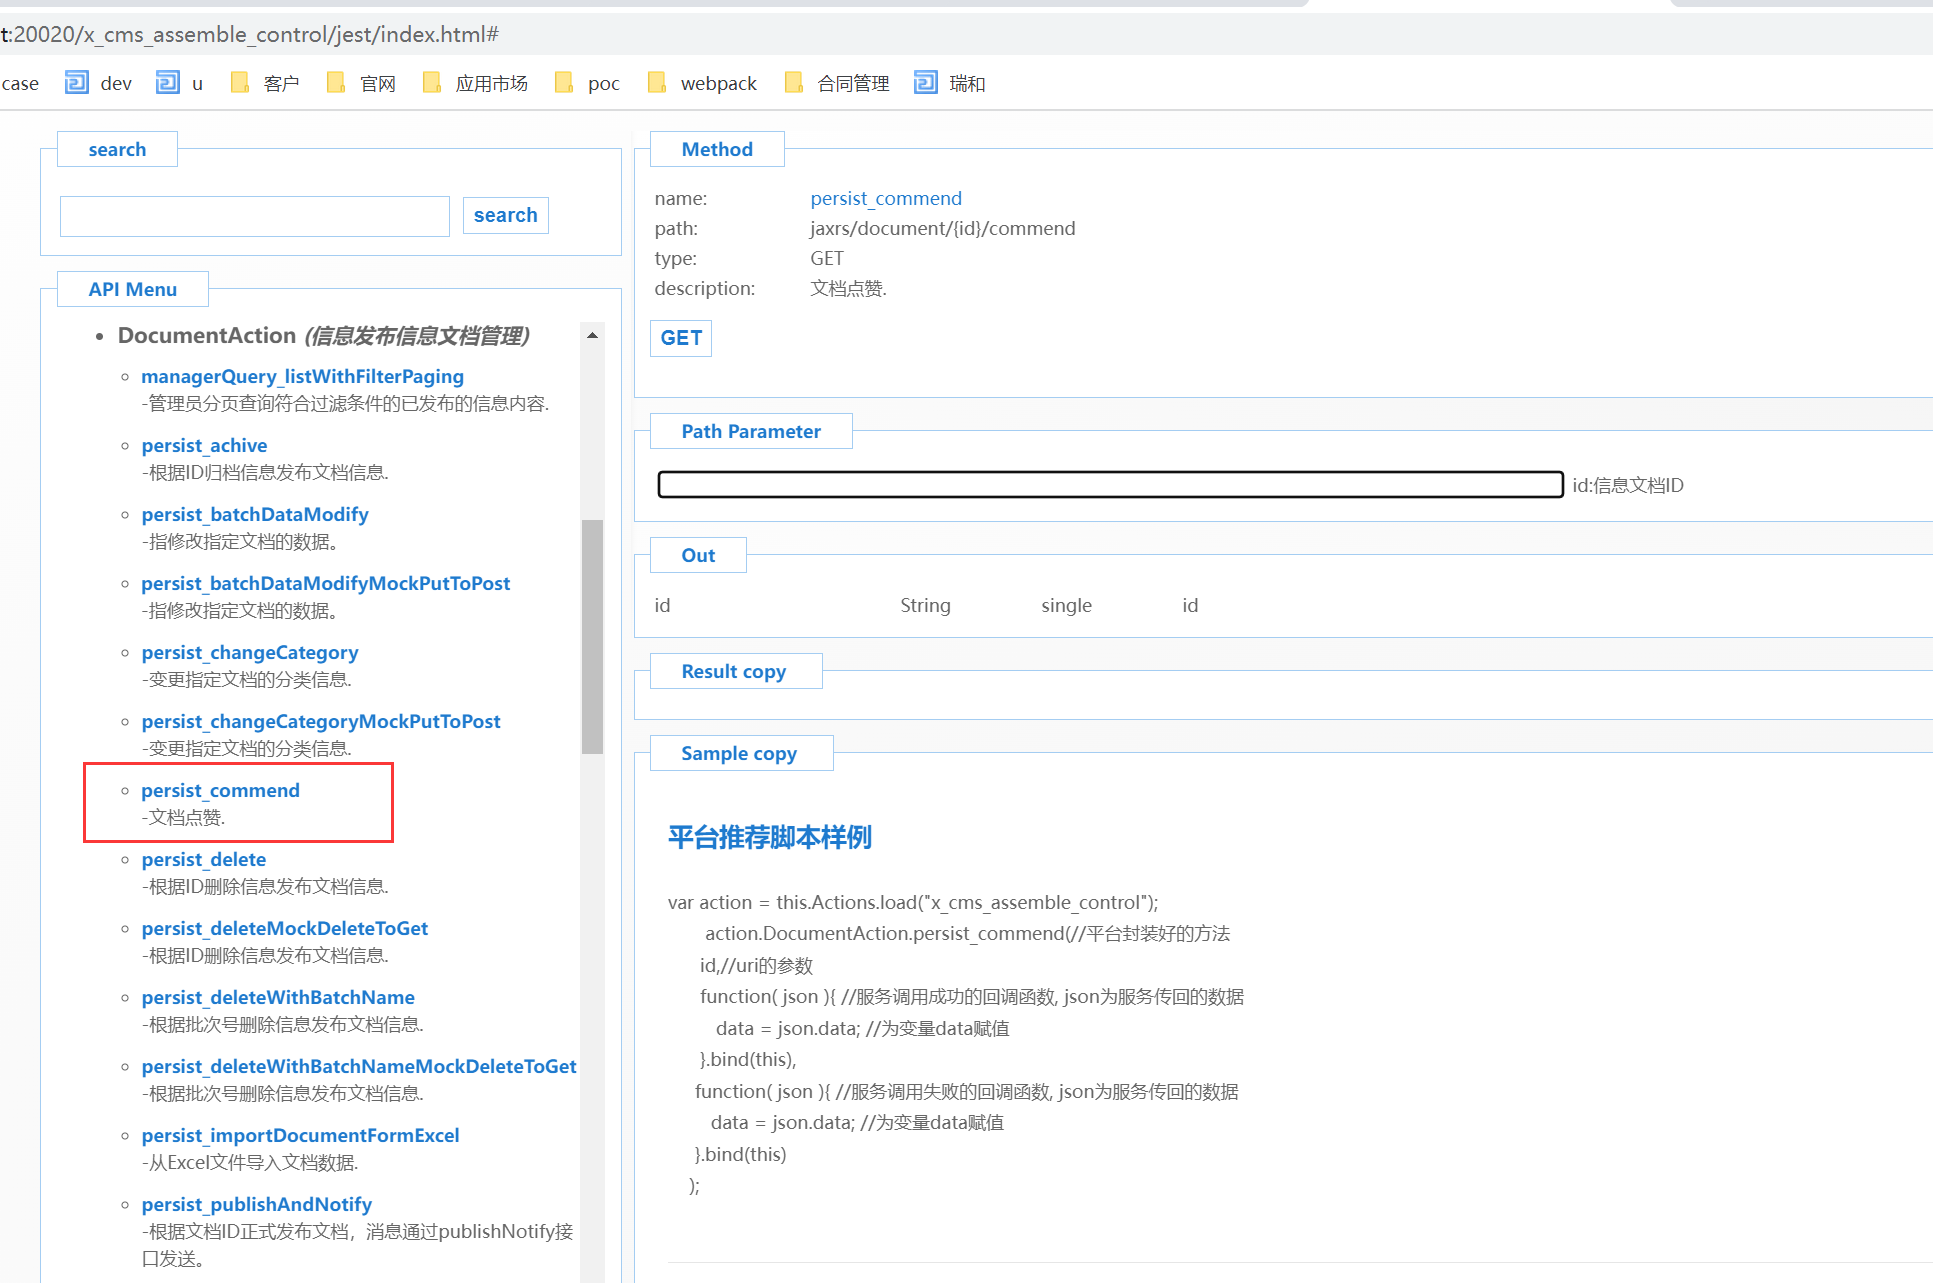
Task: Click the id path parameter input
Action: pos(1110,485)
